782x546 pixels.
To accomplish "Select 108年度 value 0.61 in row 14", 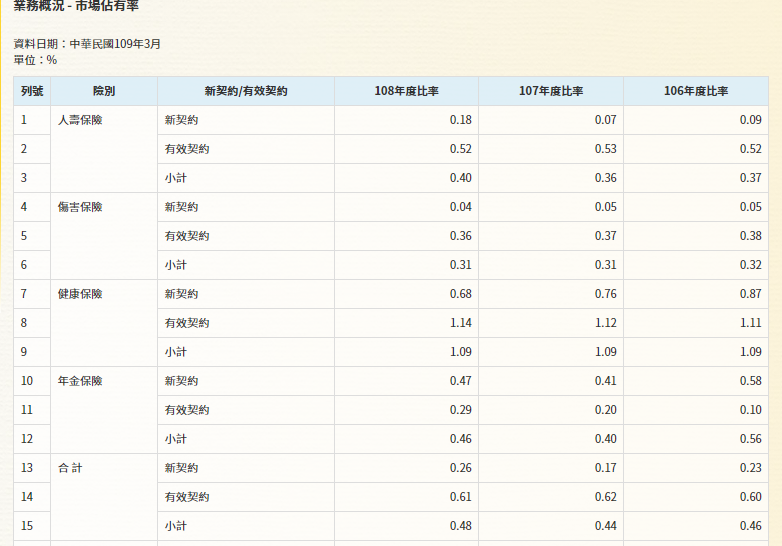I will (x=460, y=497).
